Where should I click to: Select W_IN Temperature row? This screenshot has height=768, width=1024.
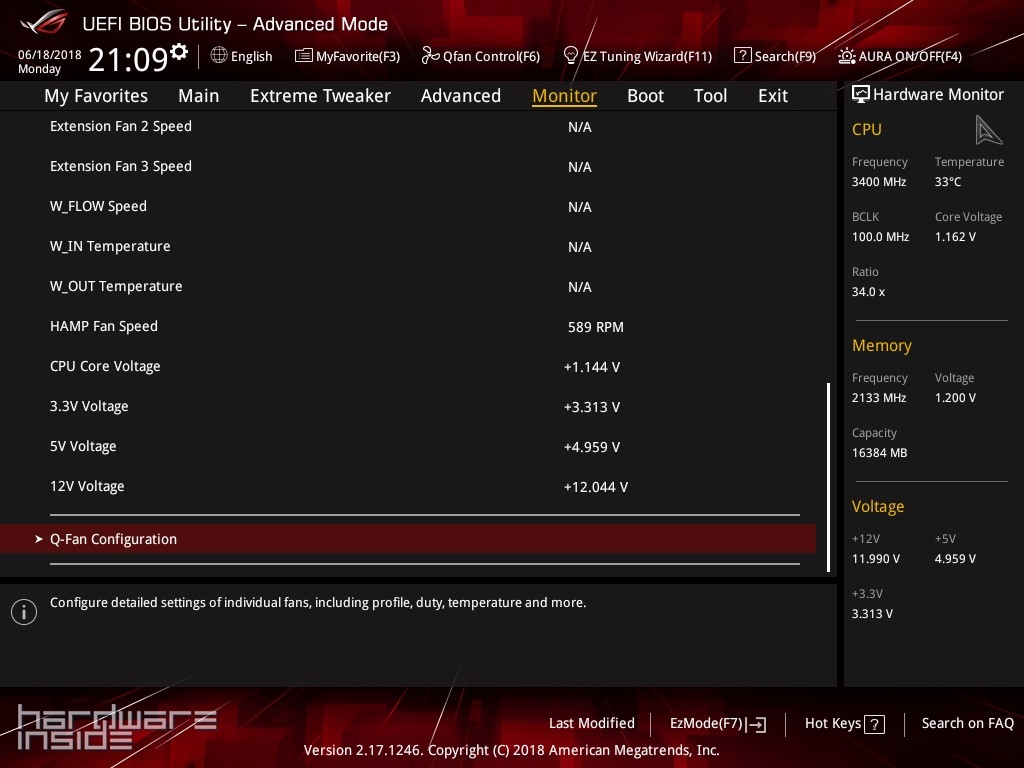coord(408,246)
